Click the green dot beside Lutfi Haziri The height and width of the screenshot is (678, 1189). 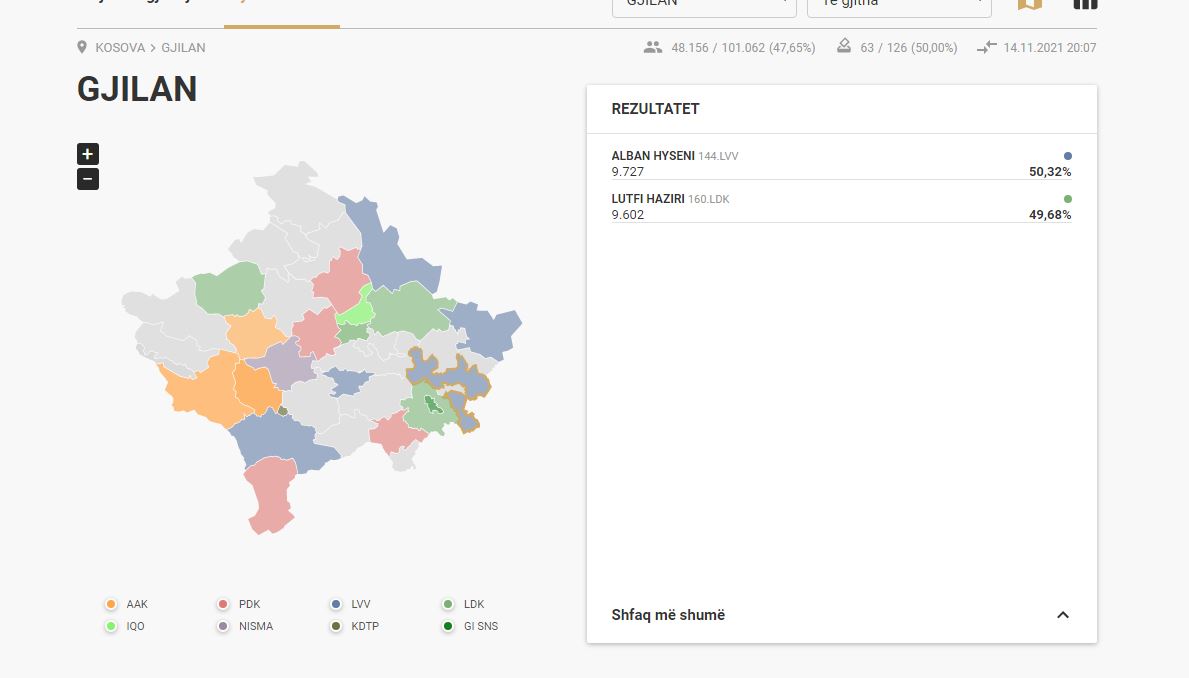pos(1068,199)
